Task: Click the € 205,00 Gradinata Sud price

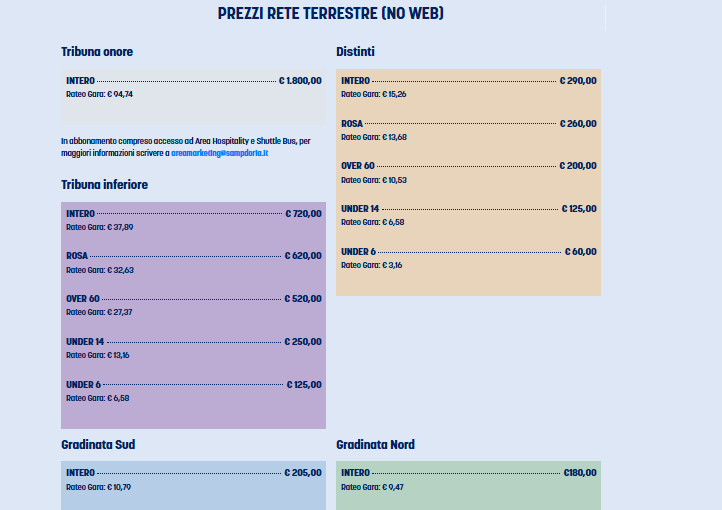Action: click(x=303, y=473)
